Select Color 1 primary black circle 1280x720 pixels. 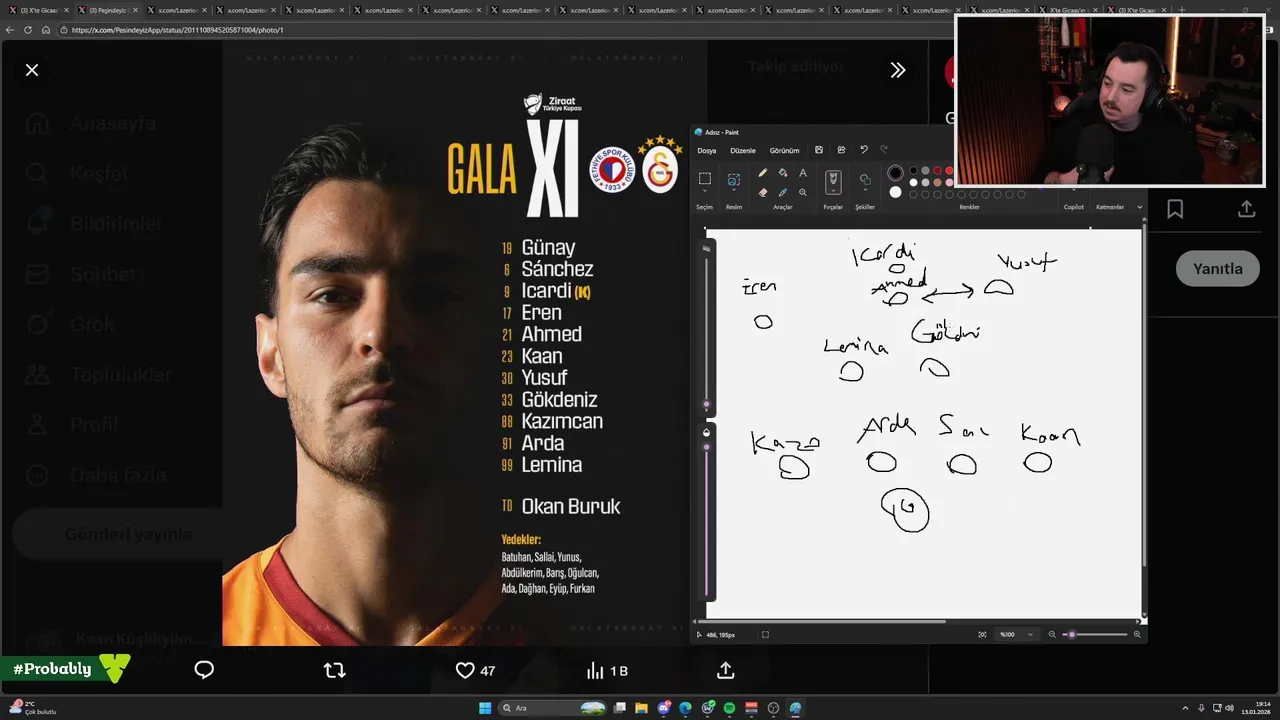coord(895,173)
